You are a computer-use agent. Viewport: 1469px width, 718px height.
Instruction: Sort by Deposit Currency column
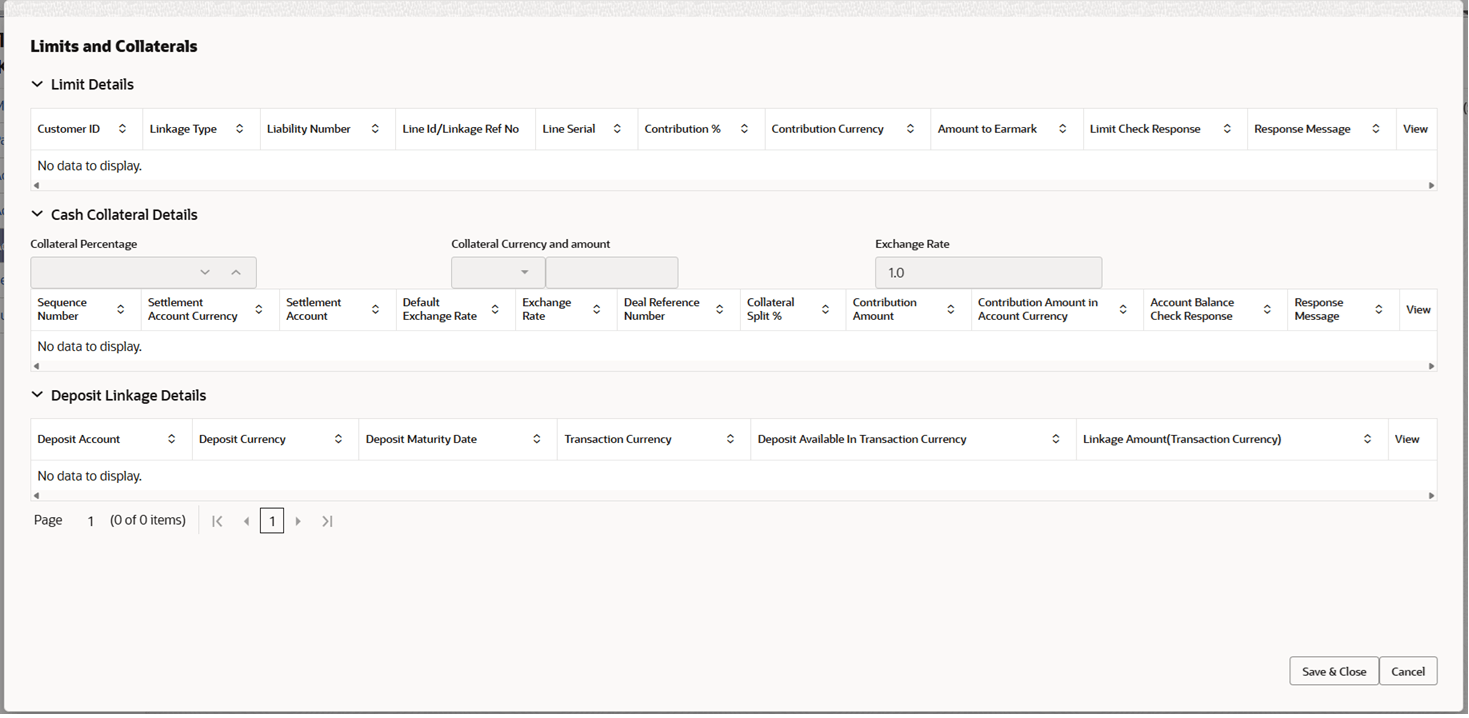pos(339,439)
